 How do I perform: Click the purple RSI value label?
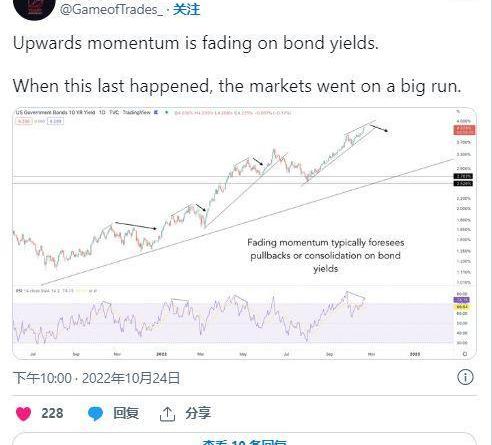[461, 300]
